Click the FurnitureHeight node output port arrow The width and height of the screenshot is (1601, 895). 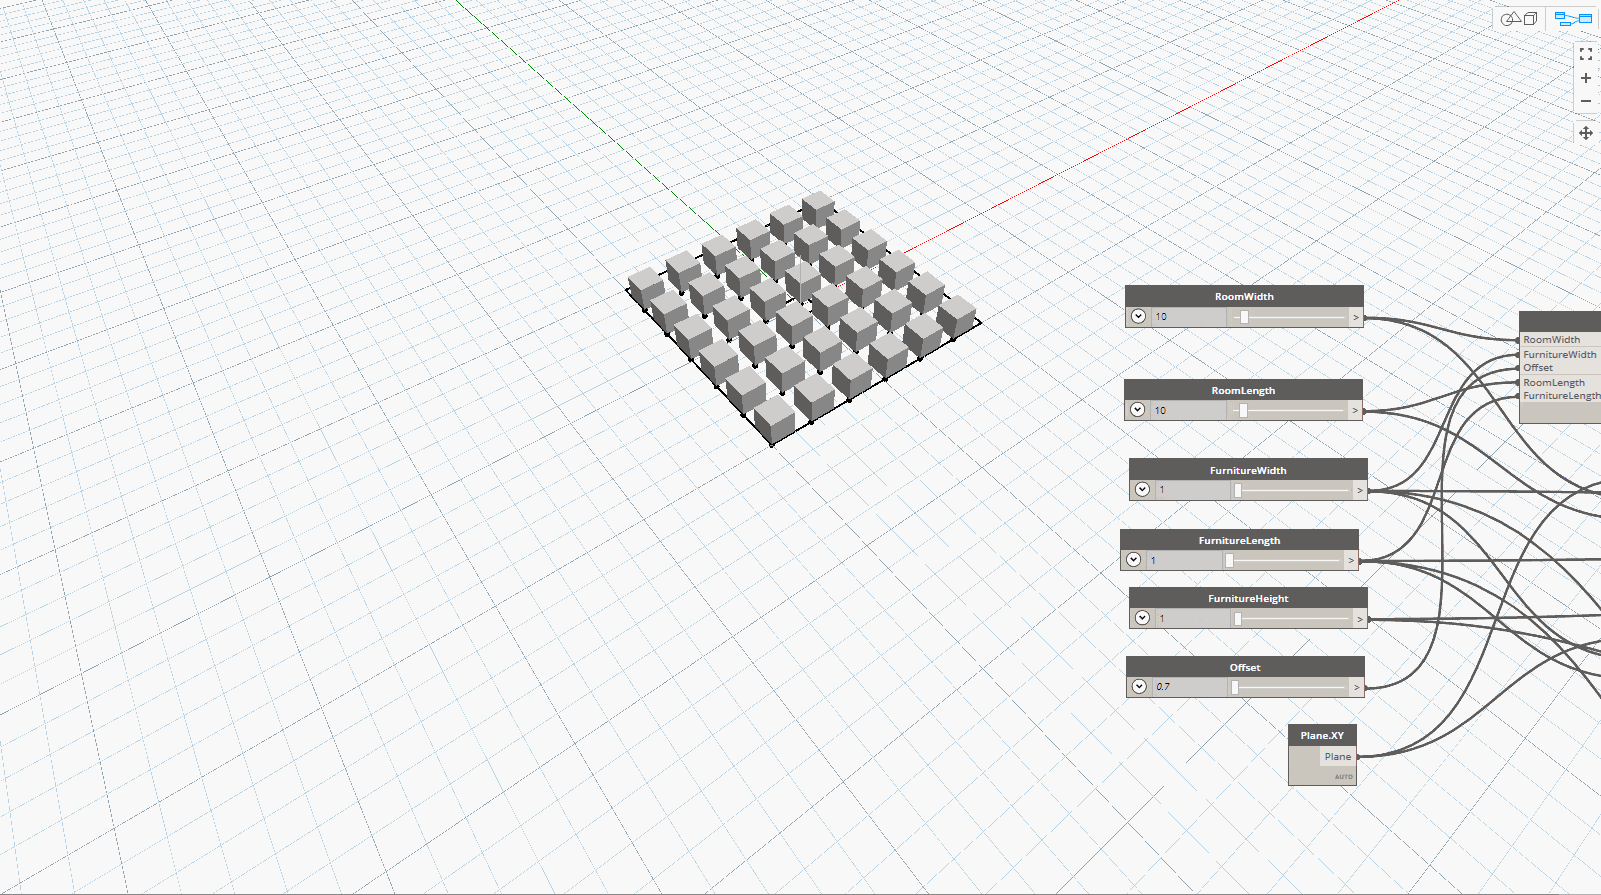coord(1360,619)
